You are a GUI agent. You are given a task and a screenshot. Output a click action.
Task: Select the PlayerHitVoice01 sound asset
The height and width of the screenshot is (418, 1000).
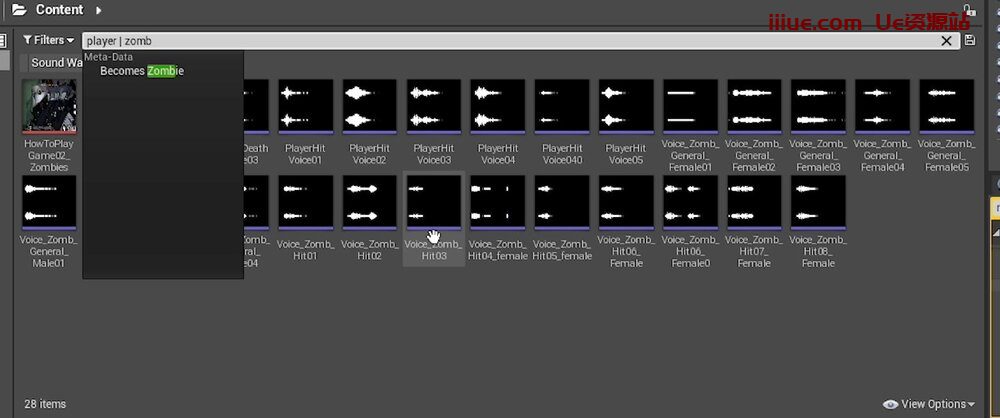(305, 107)
